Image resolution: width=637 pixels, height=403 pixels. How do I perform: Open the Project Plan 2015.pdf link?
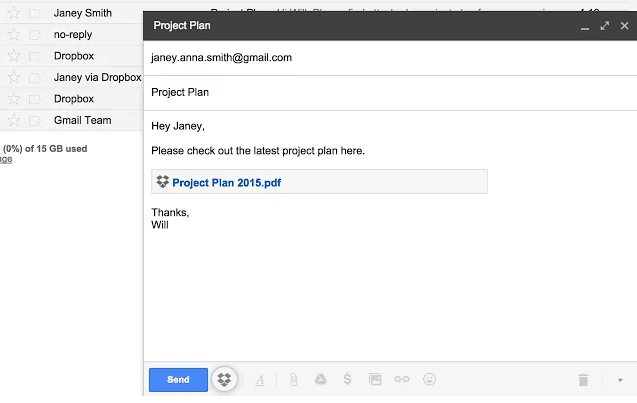pos(225,183)
